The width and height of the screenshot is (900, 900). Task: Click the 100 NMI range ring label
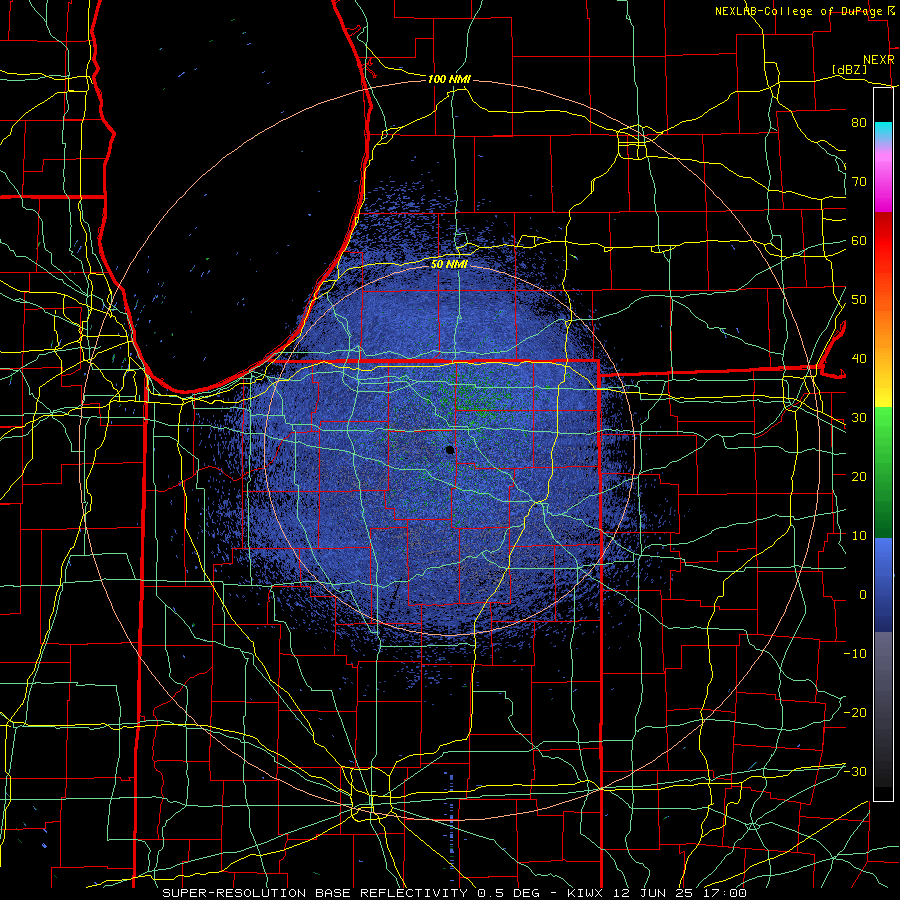click(x=449, y=79)
